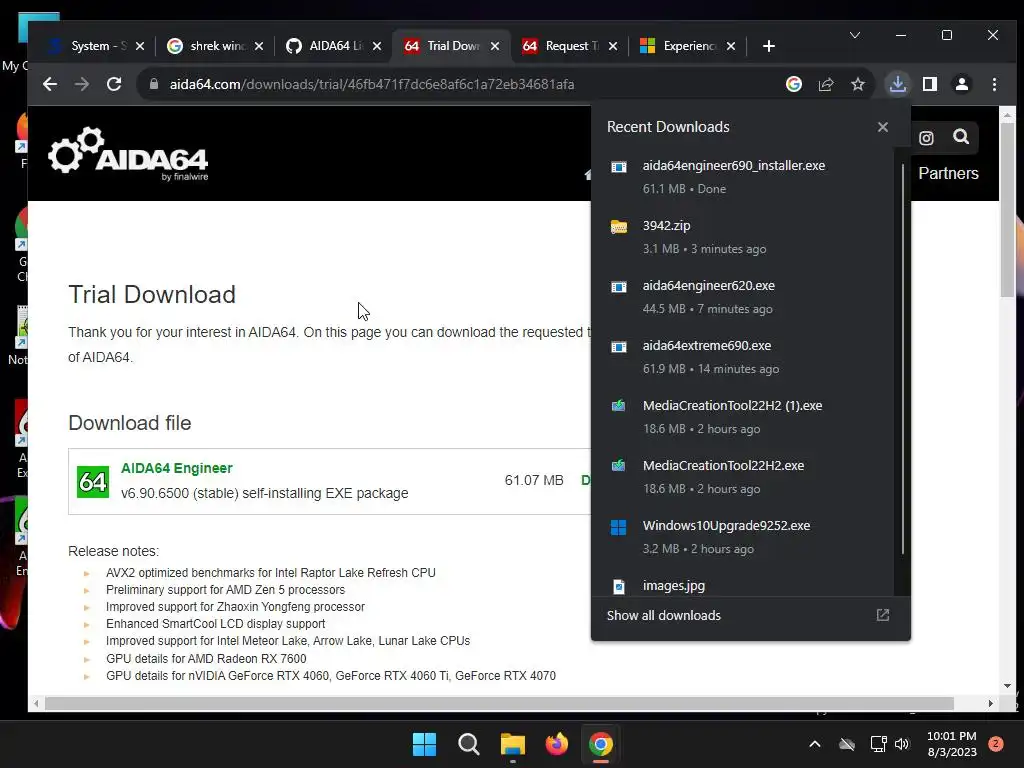The image size is (1024, 768).
Task: Open notification badge showing 2
Action: [x=996, y=744]
